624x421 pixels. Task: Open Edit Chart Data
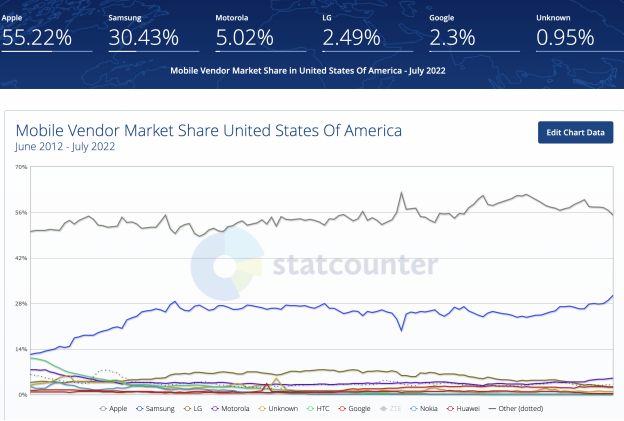pyautogui.click(x=575, y=133)
